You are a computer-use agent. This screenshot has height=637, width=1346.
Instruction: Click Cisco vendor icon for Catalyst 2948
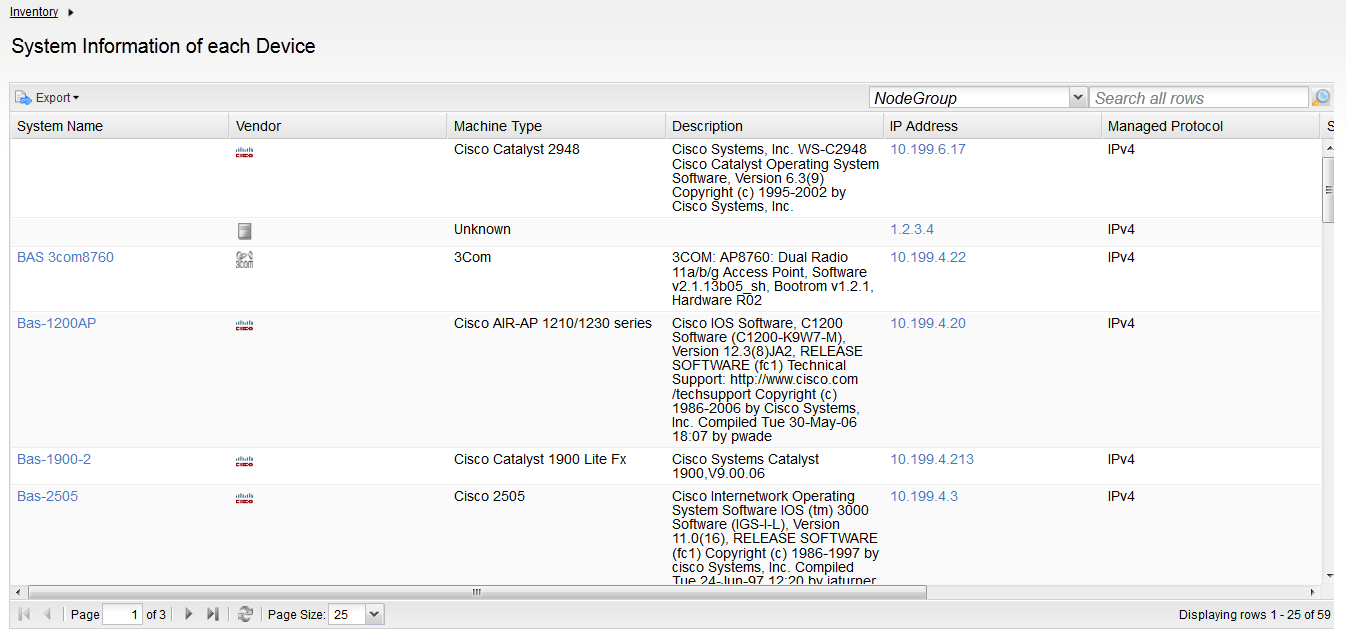point(245,152)
